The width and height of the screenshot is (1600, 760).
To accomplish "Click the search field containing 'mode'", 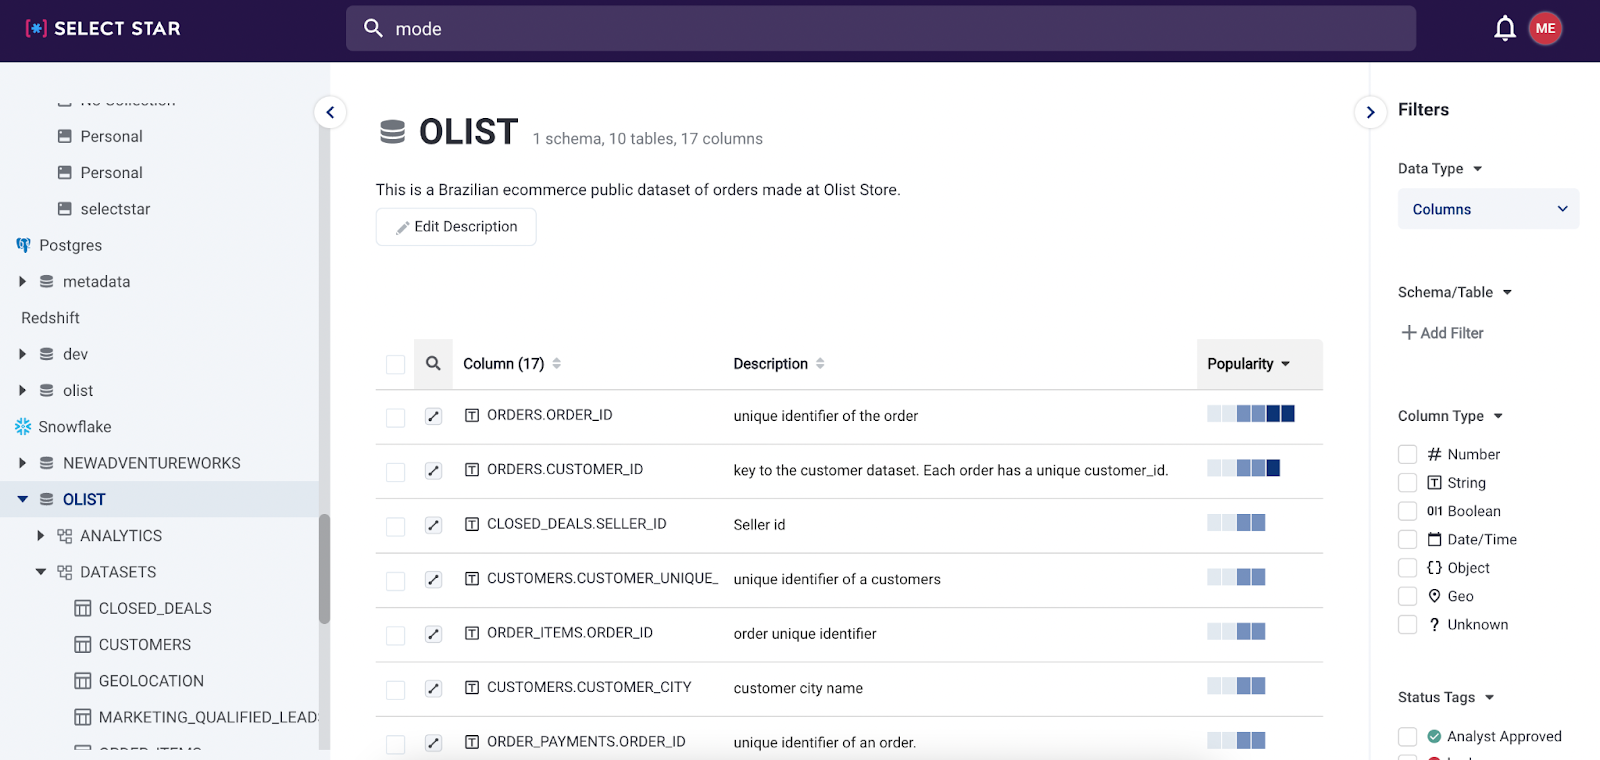I will pyautogui.click(x=881, y=28).
